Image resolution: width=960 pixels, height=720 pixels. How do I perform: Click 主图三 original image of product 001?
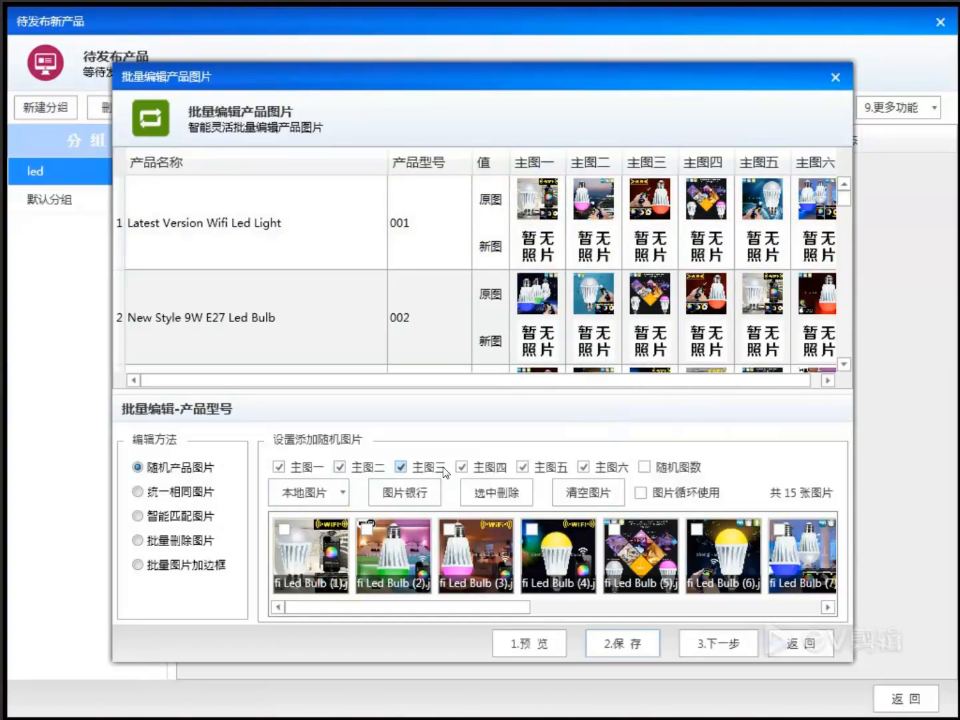tap(650, 199)
